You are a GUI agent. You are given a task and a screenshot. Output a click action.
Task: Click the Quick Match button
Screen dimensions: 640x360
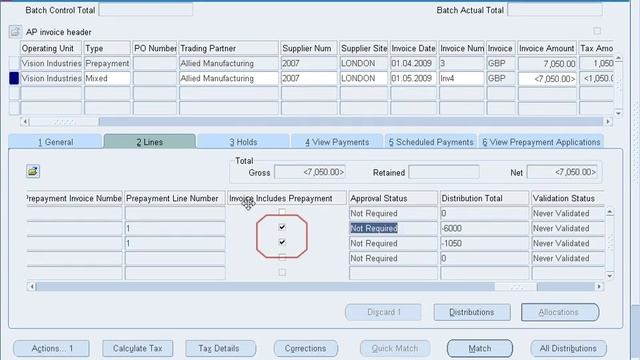(395, 349)
